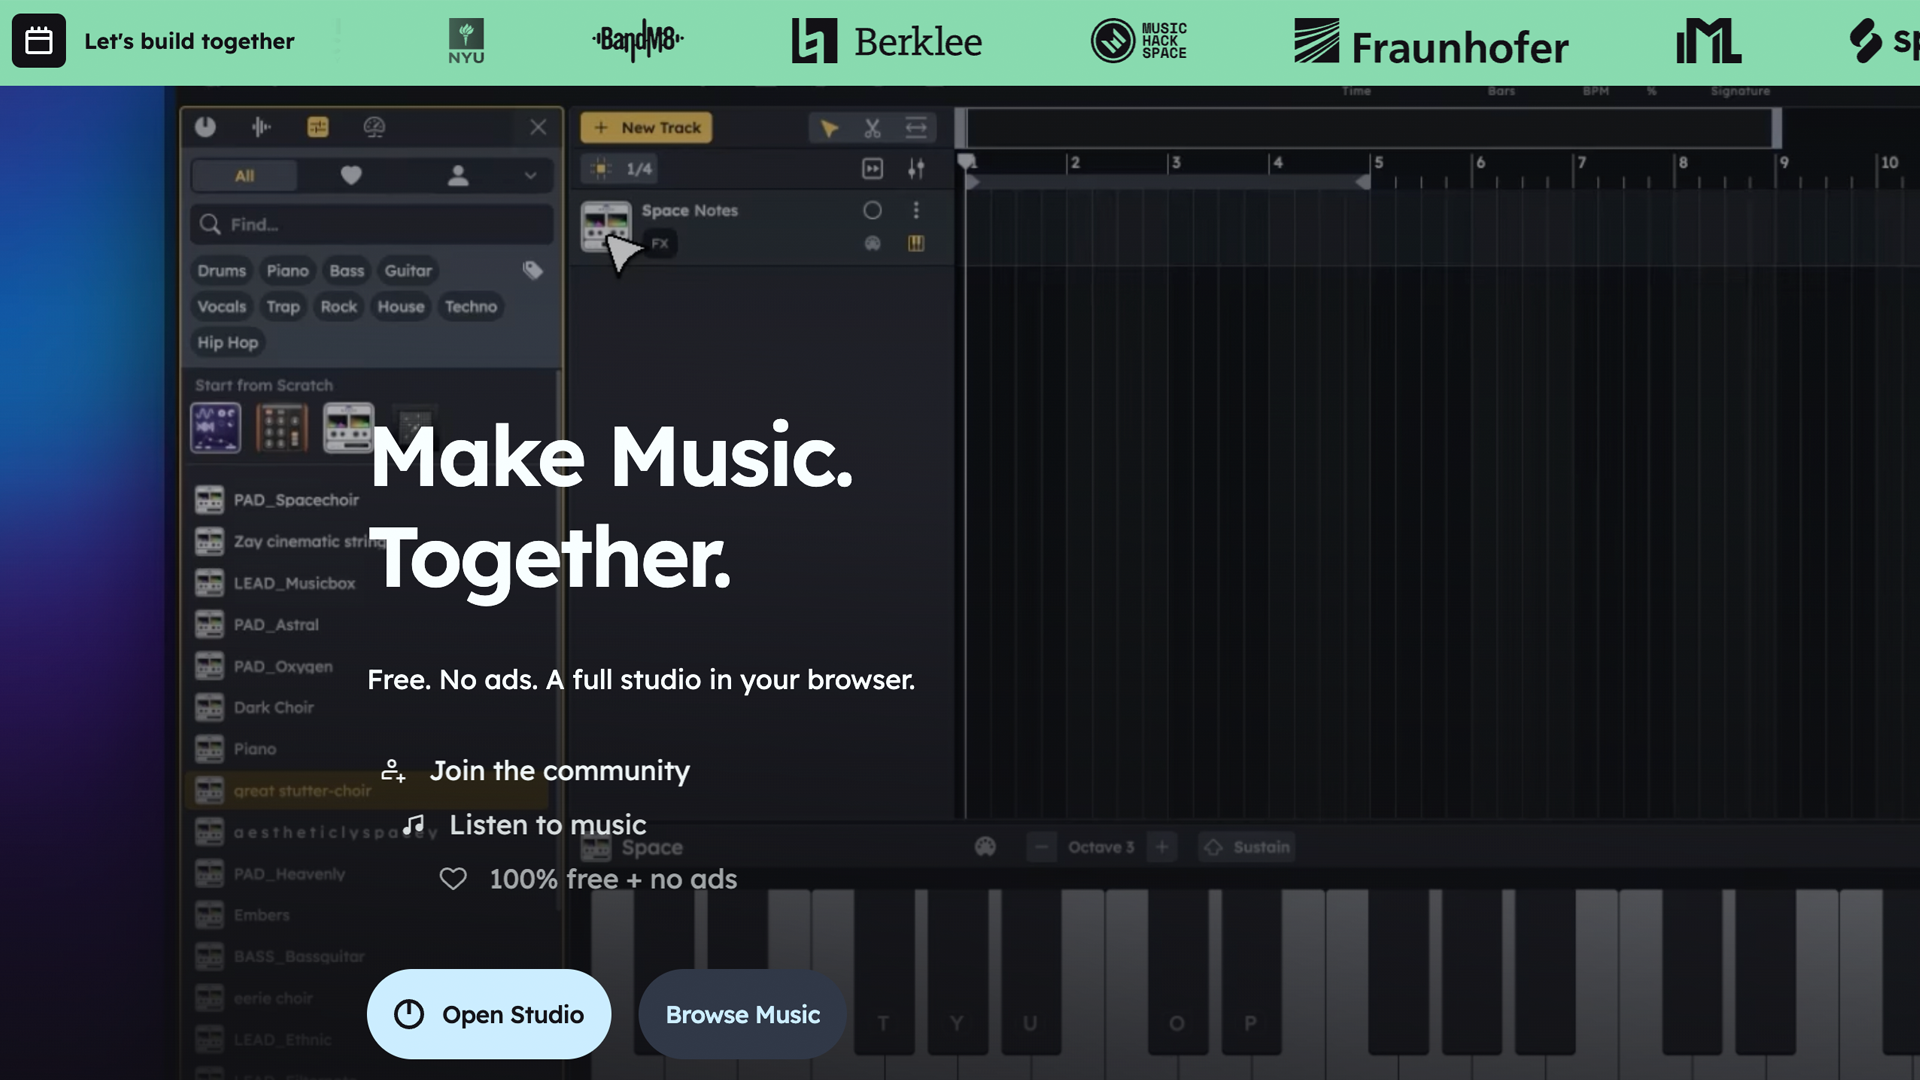
Task: Close the library panel with the X
Action: click(x=538, y=127)
